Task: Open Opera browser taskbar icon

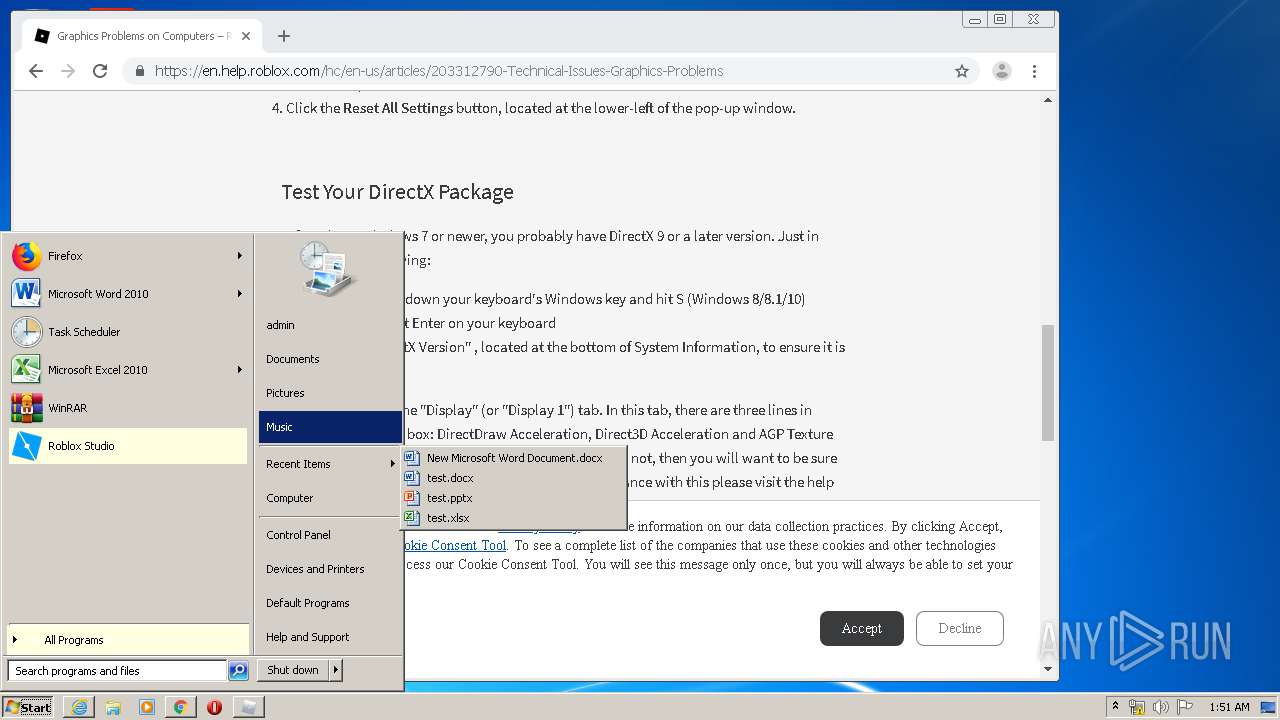Action: click(214, 707)
